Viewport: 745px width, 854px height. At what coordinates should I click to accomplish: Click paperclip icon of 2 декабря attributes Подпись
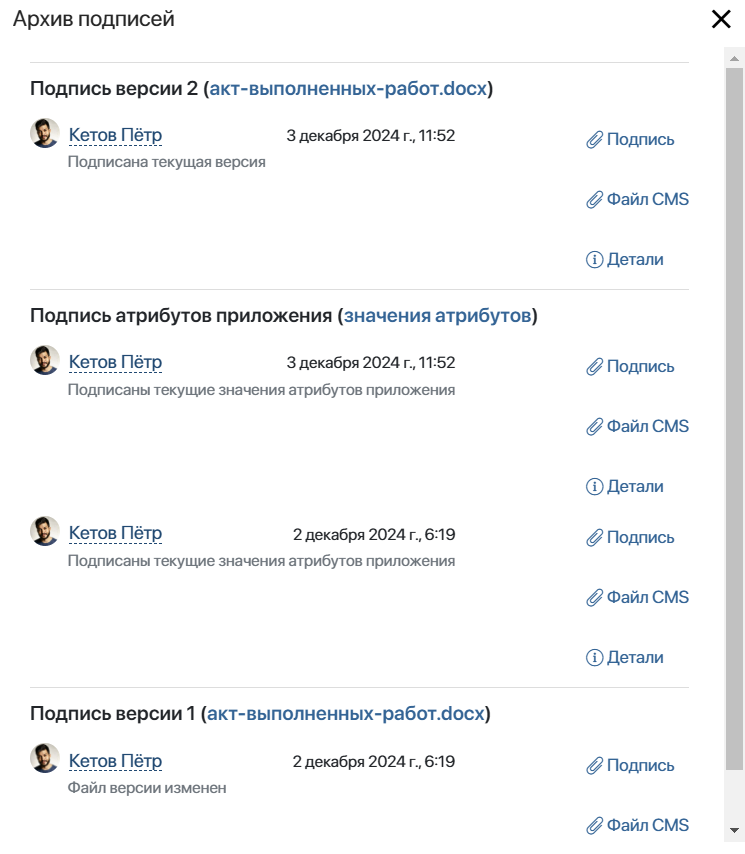pyautogui.click(x=594, y=538)
